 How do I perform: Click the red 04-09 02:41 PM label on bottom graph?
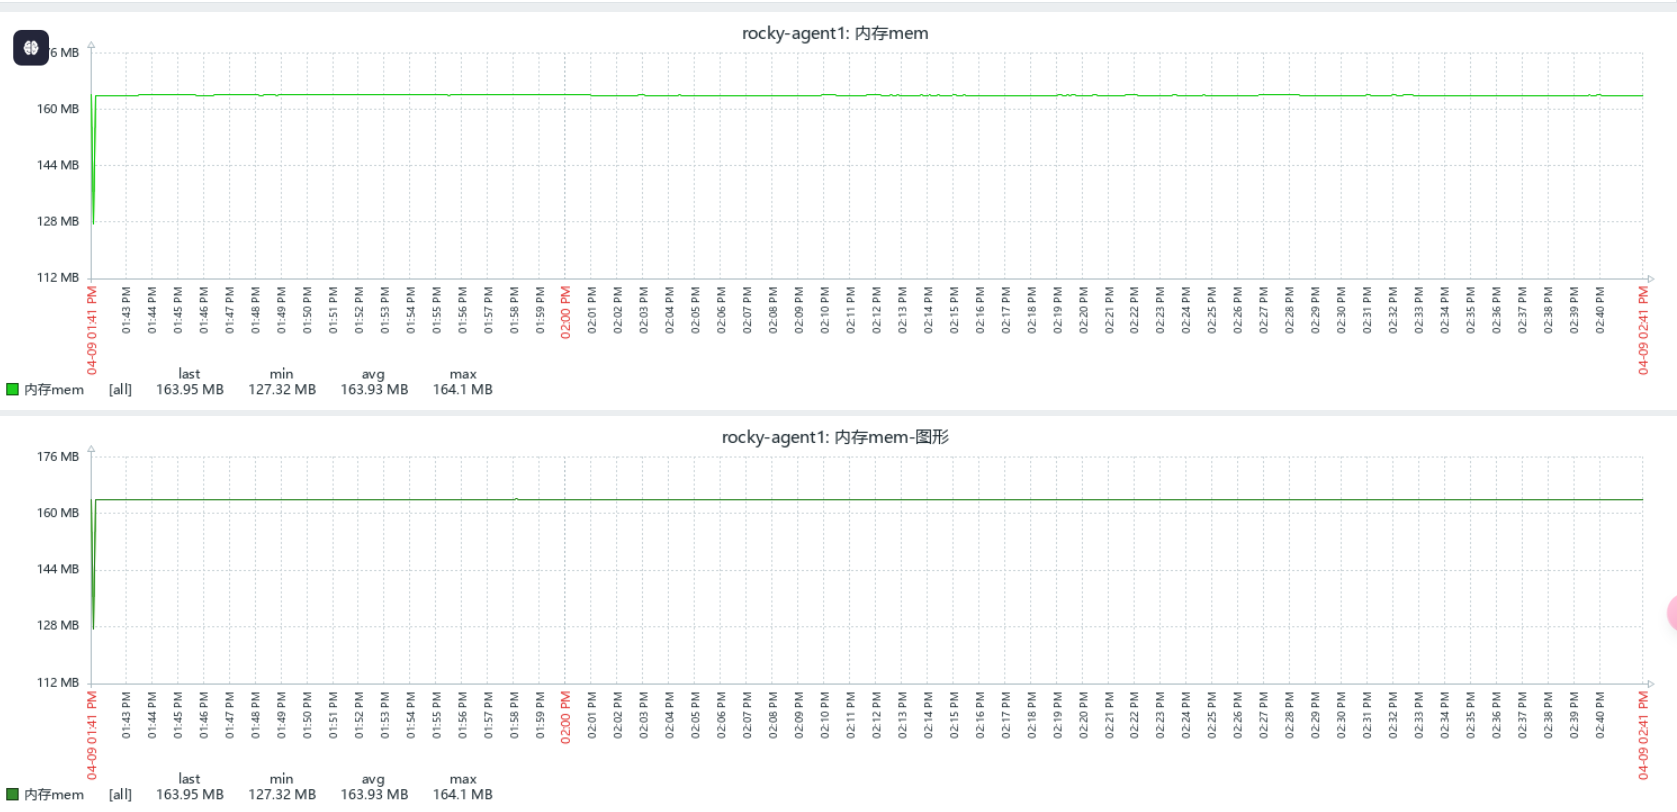tap(1643, 735)
